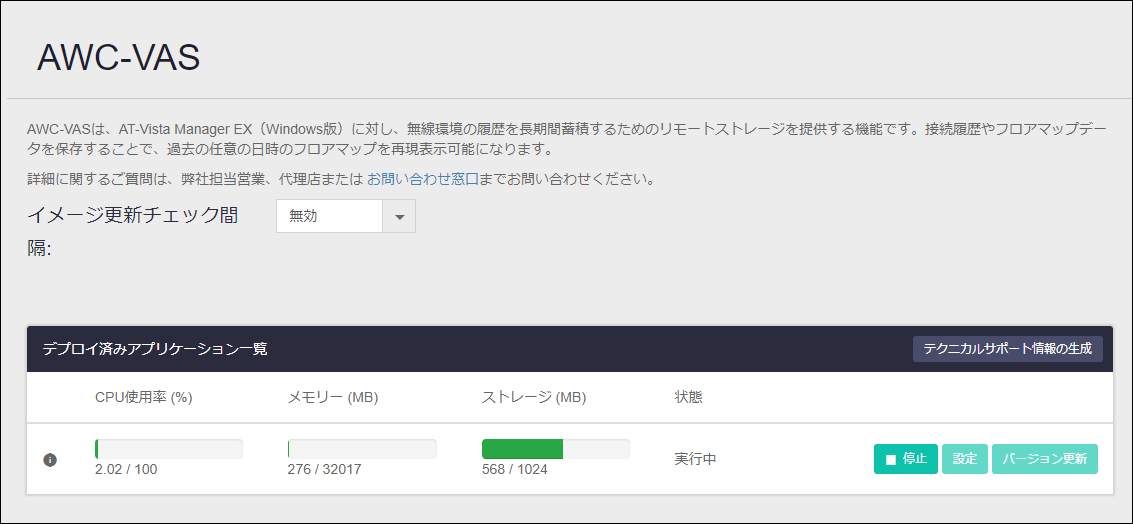Click the CPU使用率 (%) column header
This screenshot has width=1133, height=524.
(144, 398)
